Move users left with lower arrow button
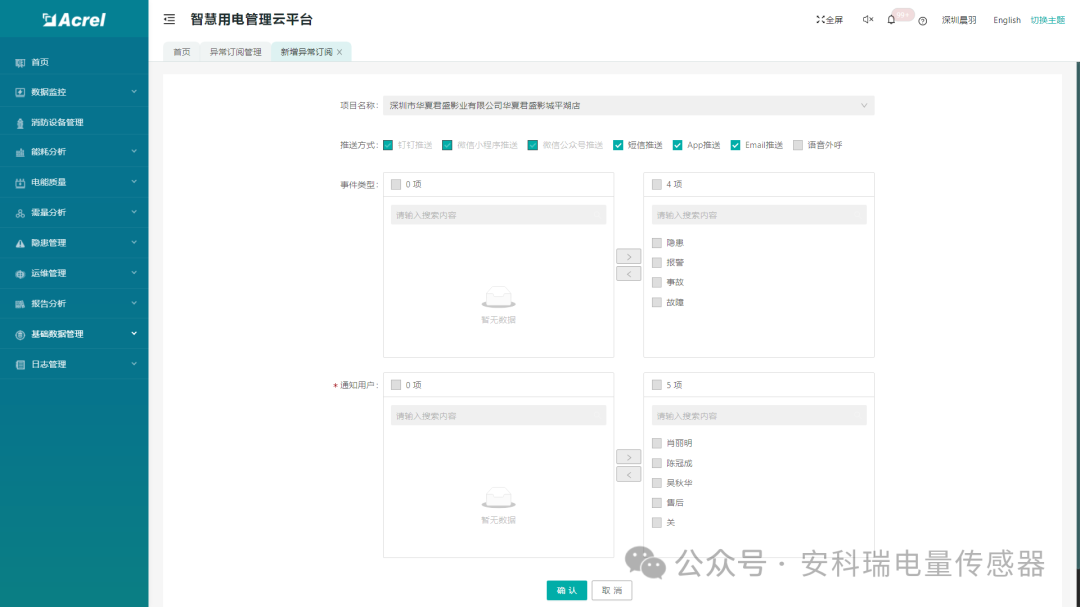1080x607 pixels. (628, 475)
